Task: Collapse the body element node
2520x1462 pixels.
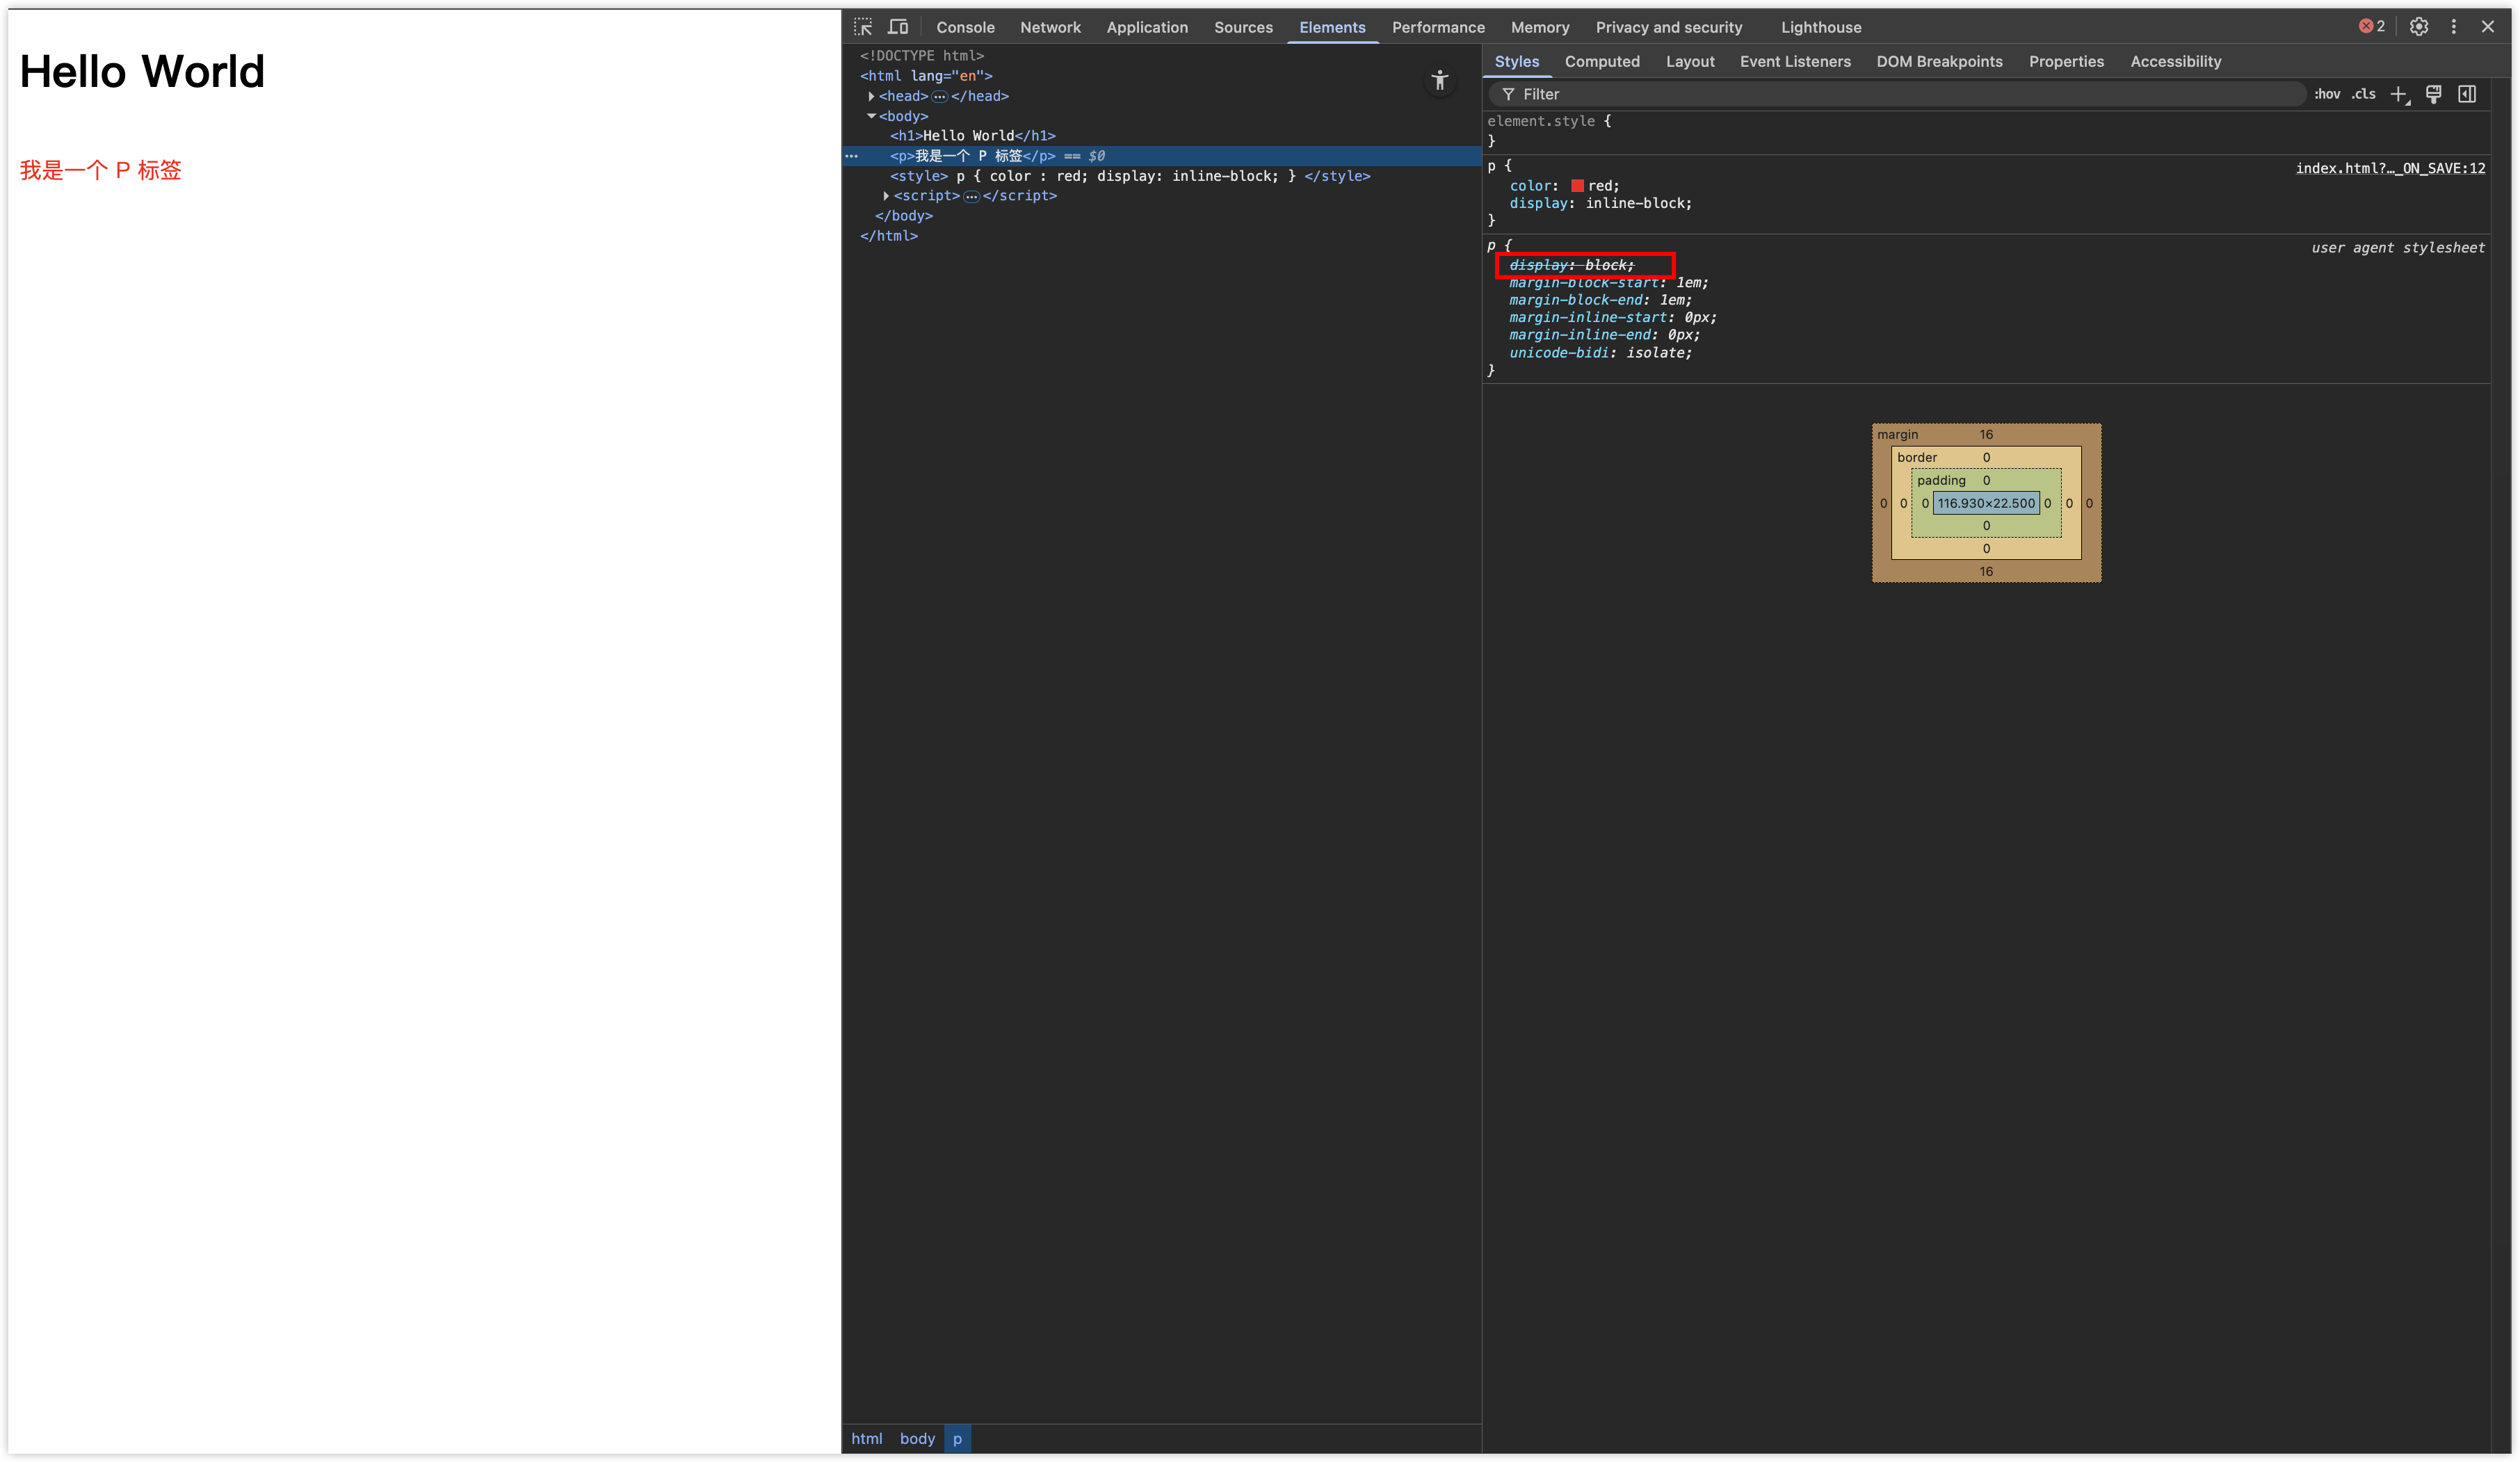Action: pos(872,116)
